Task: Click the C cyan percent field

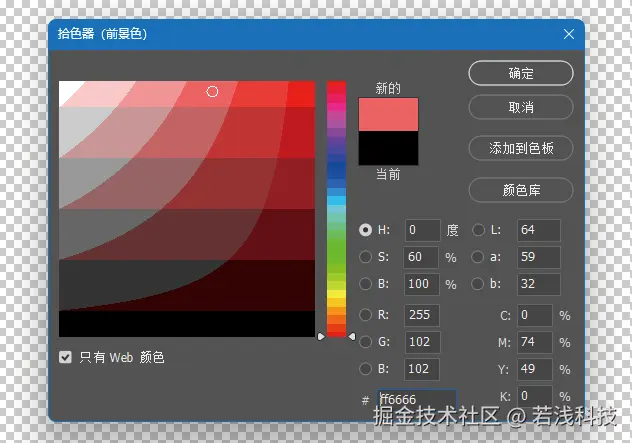Action: tap(535, 315)
